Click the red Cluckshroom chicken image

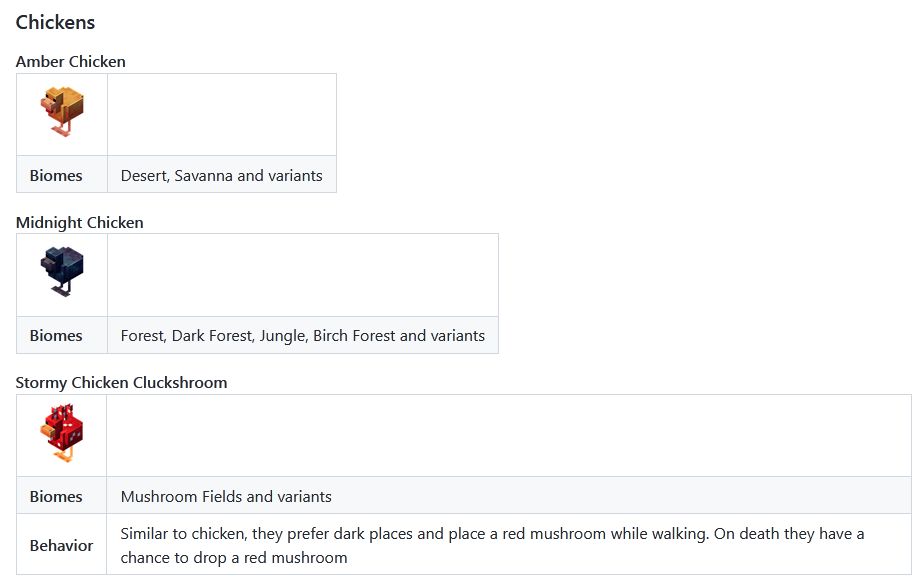[62, 433]
